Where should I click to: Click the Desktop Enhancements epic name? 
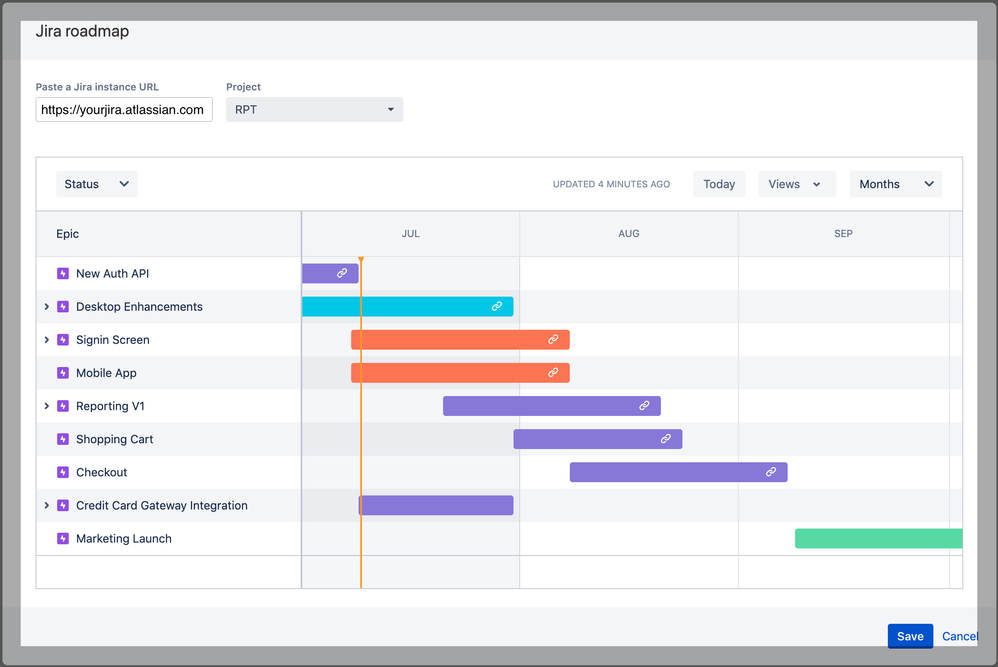point(139,307)
